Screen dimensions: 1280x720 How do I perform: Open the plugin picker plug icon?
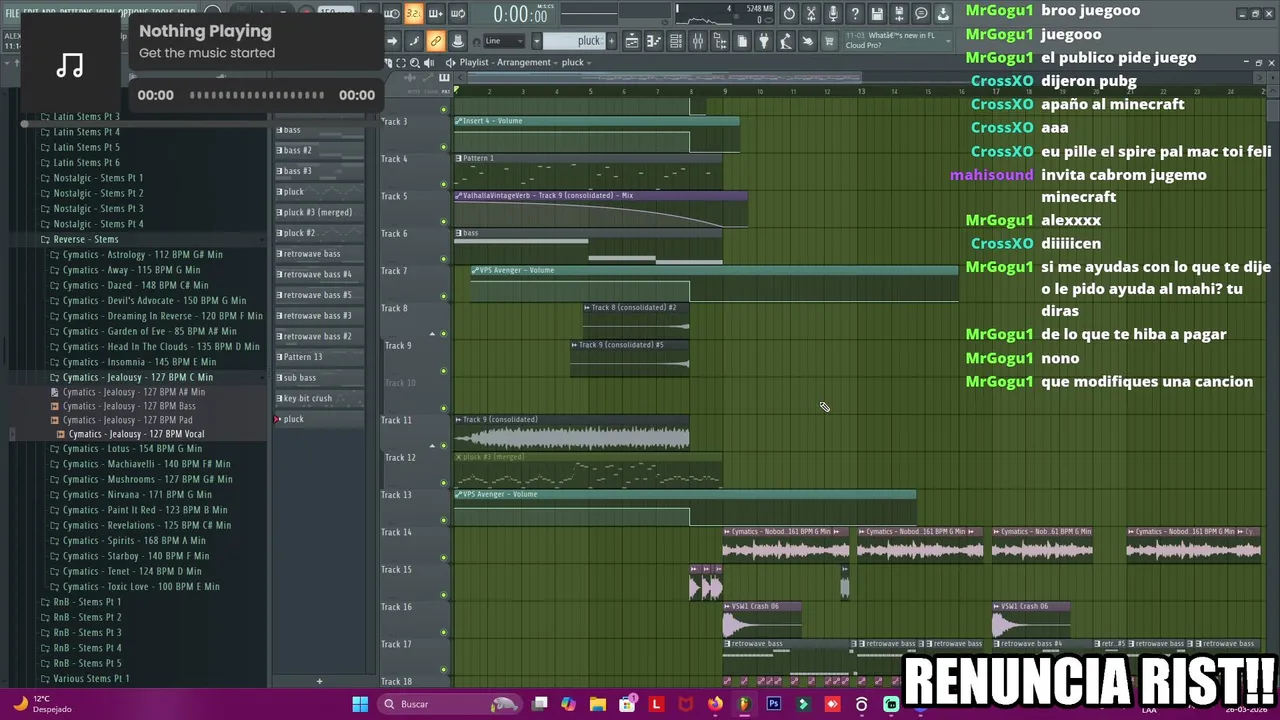[x=764, y=41]
